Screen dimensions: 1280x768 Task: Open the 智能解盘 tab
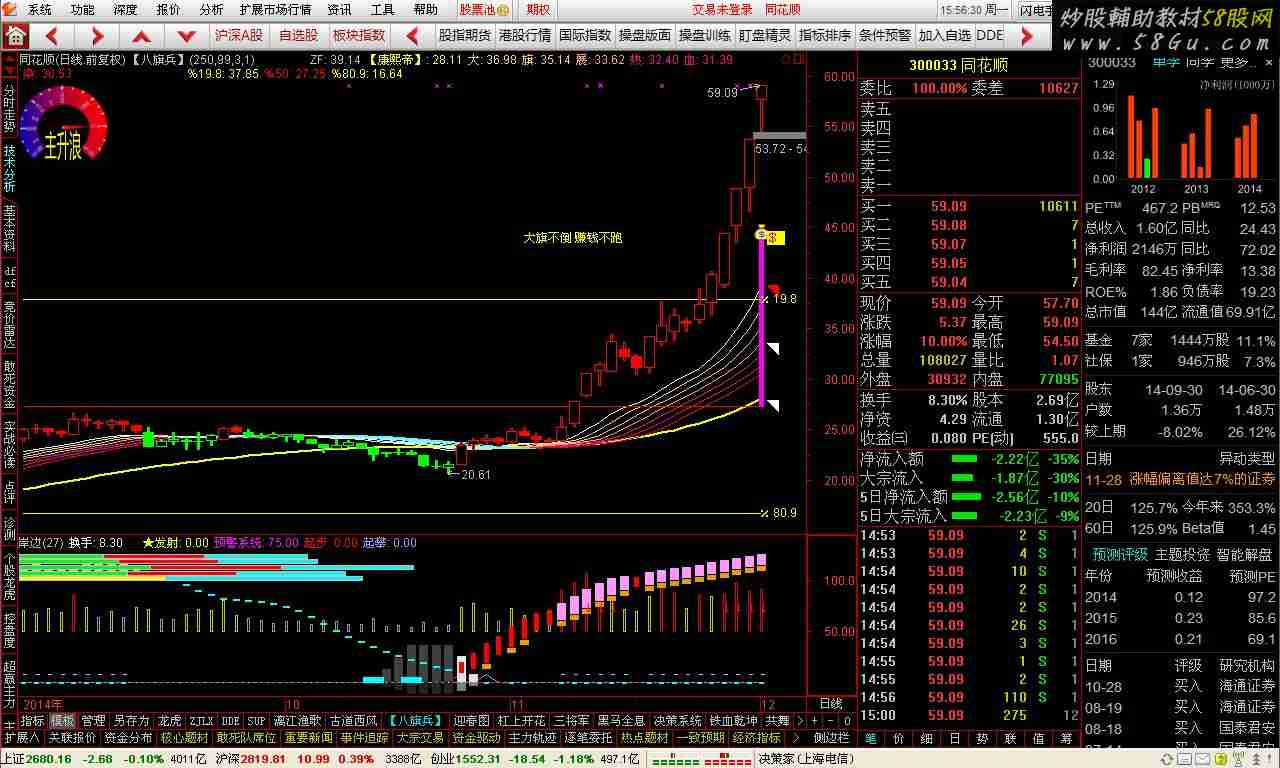[1244, 554]
